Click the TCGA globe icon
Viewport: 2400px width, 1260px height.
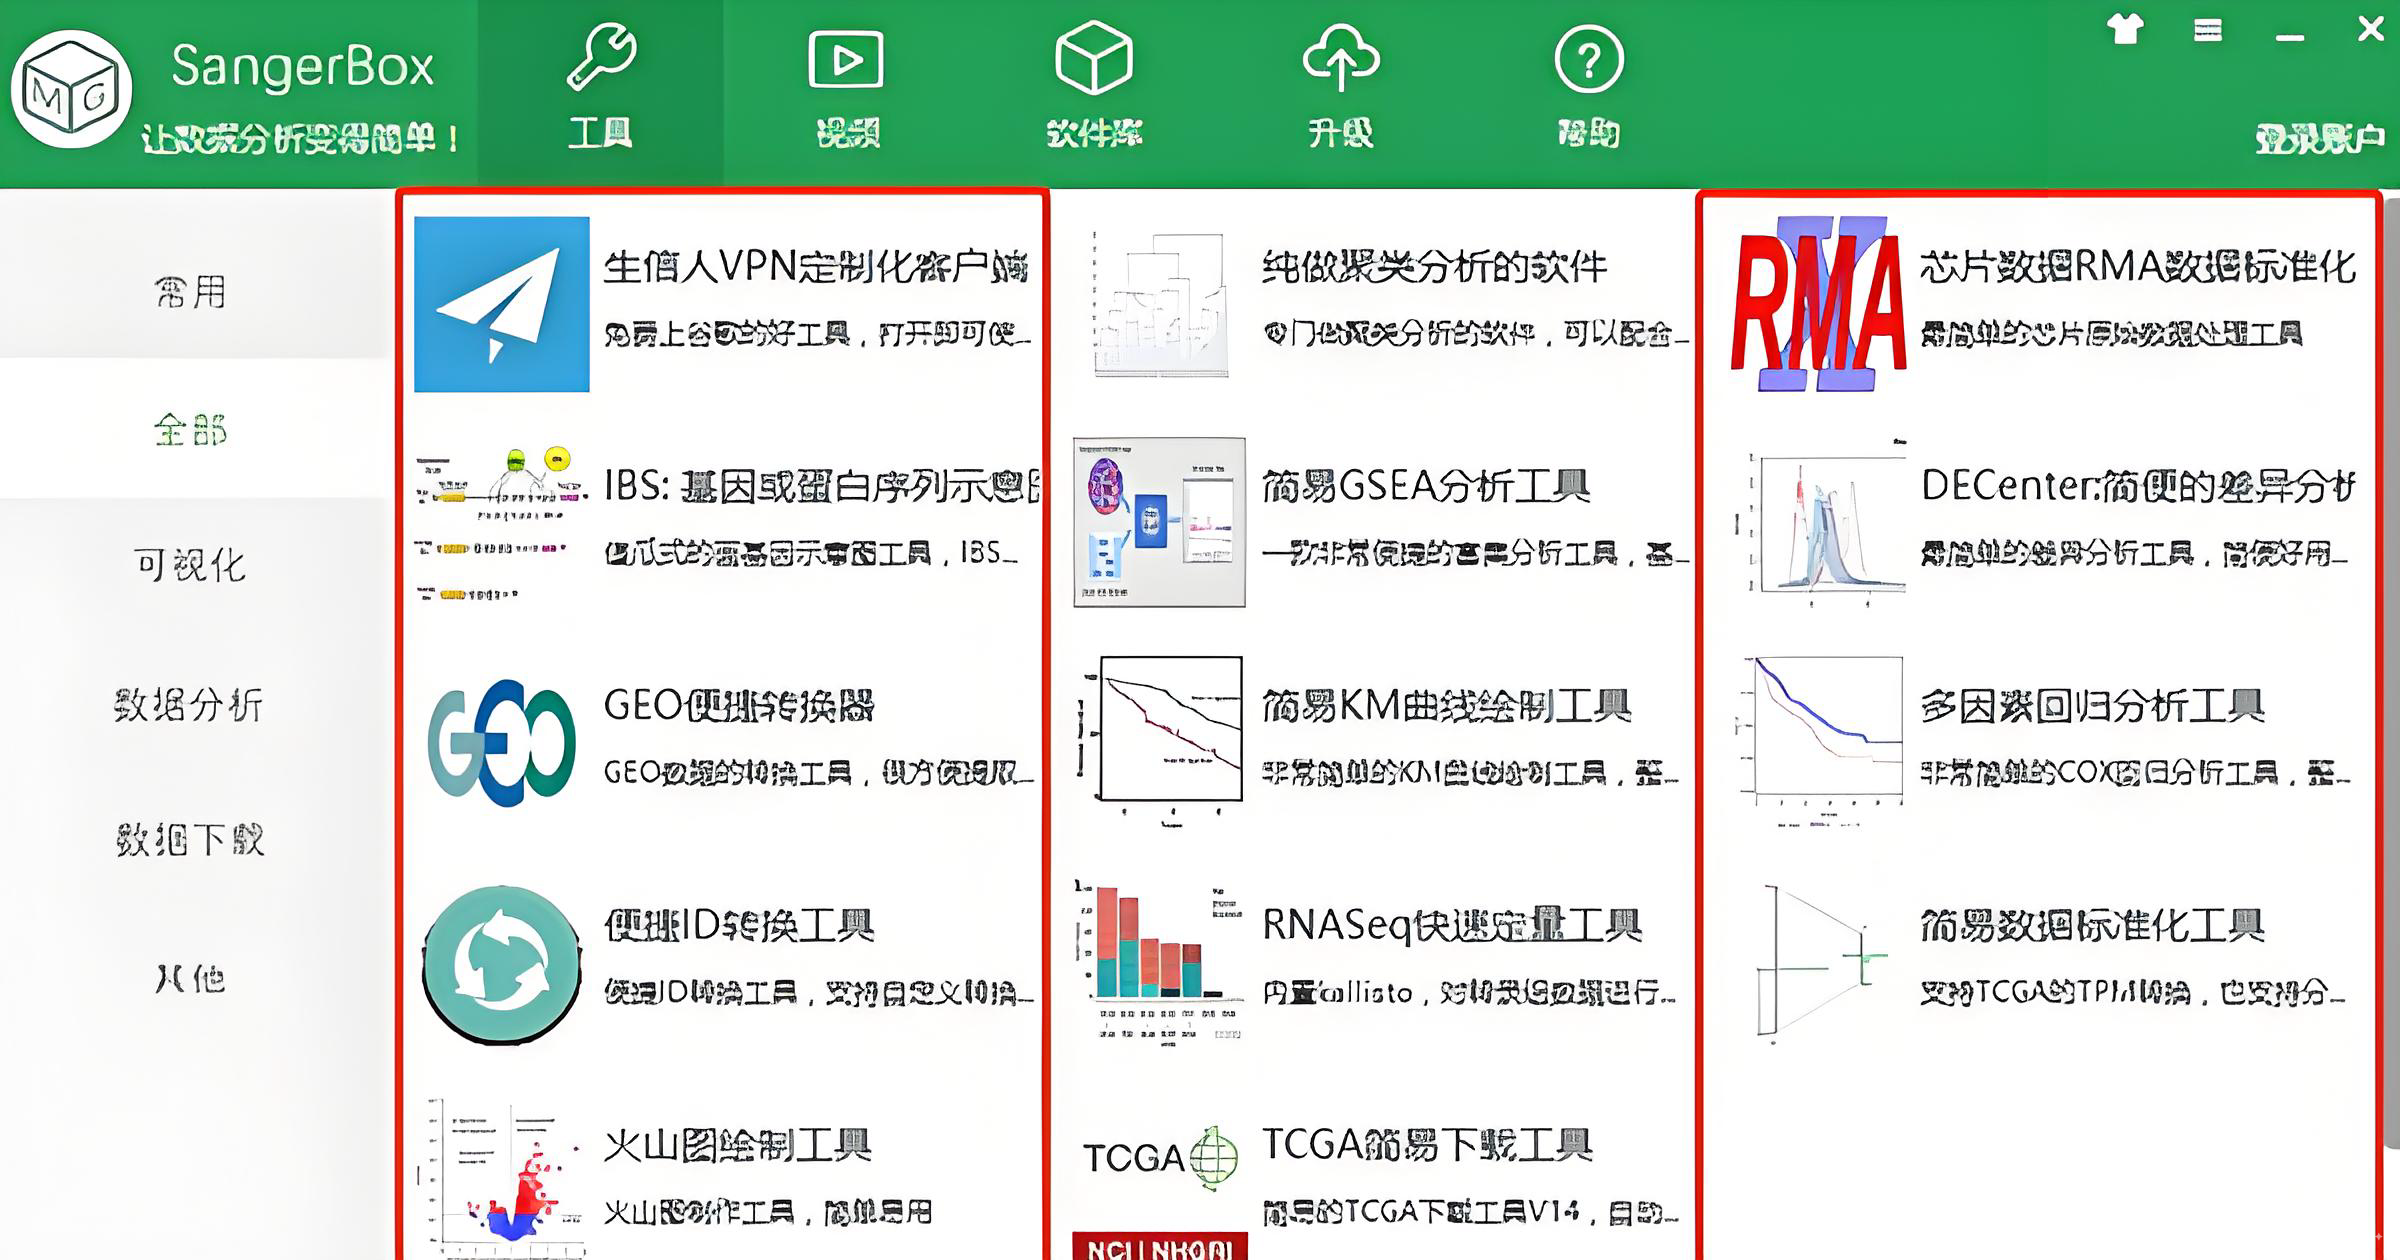(1212, 1160)
